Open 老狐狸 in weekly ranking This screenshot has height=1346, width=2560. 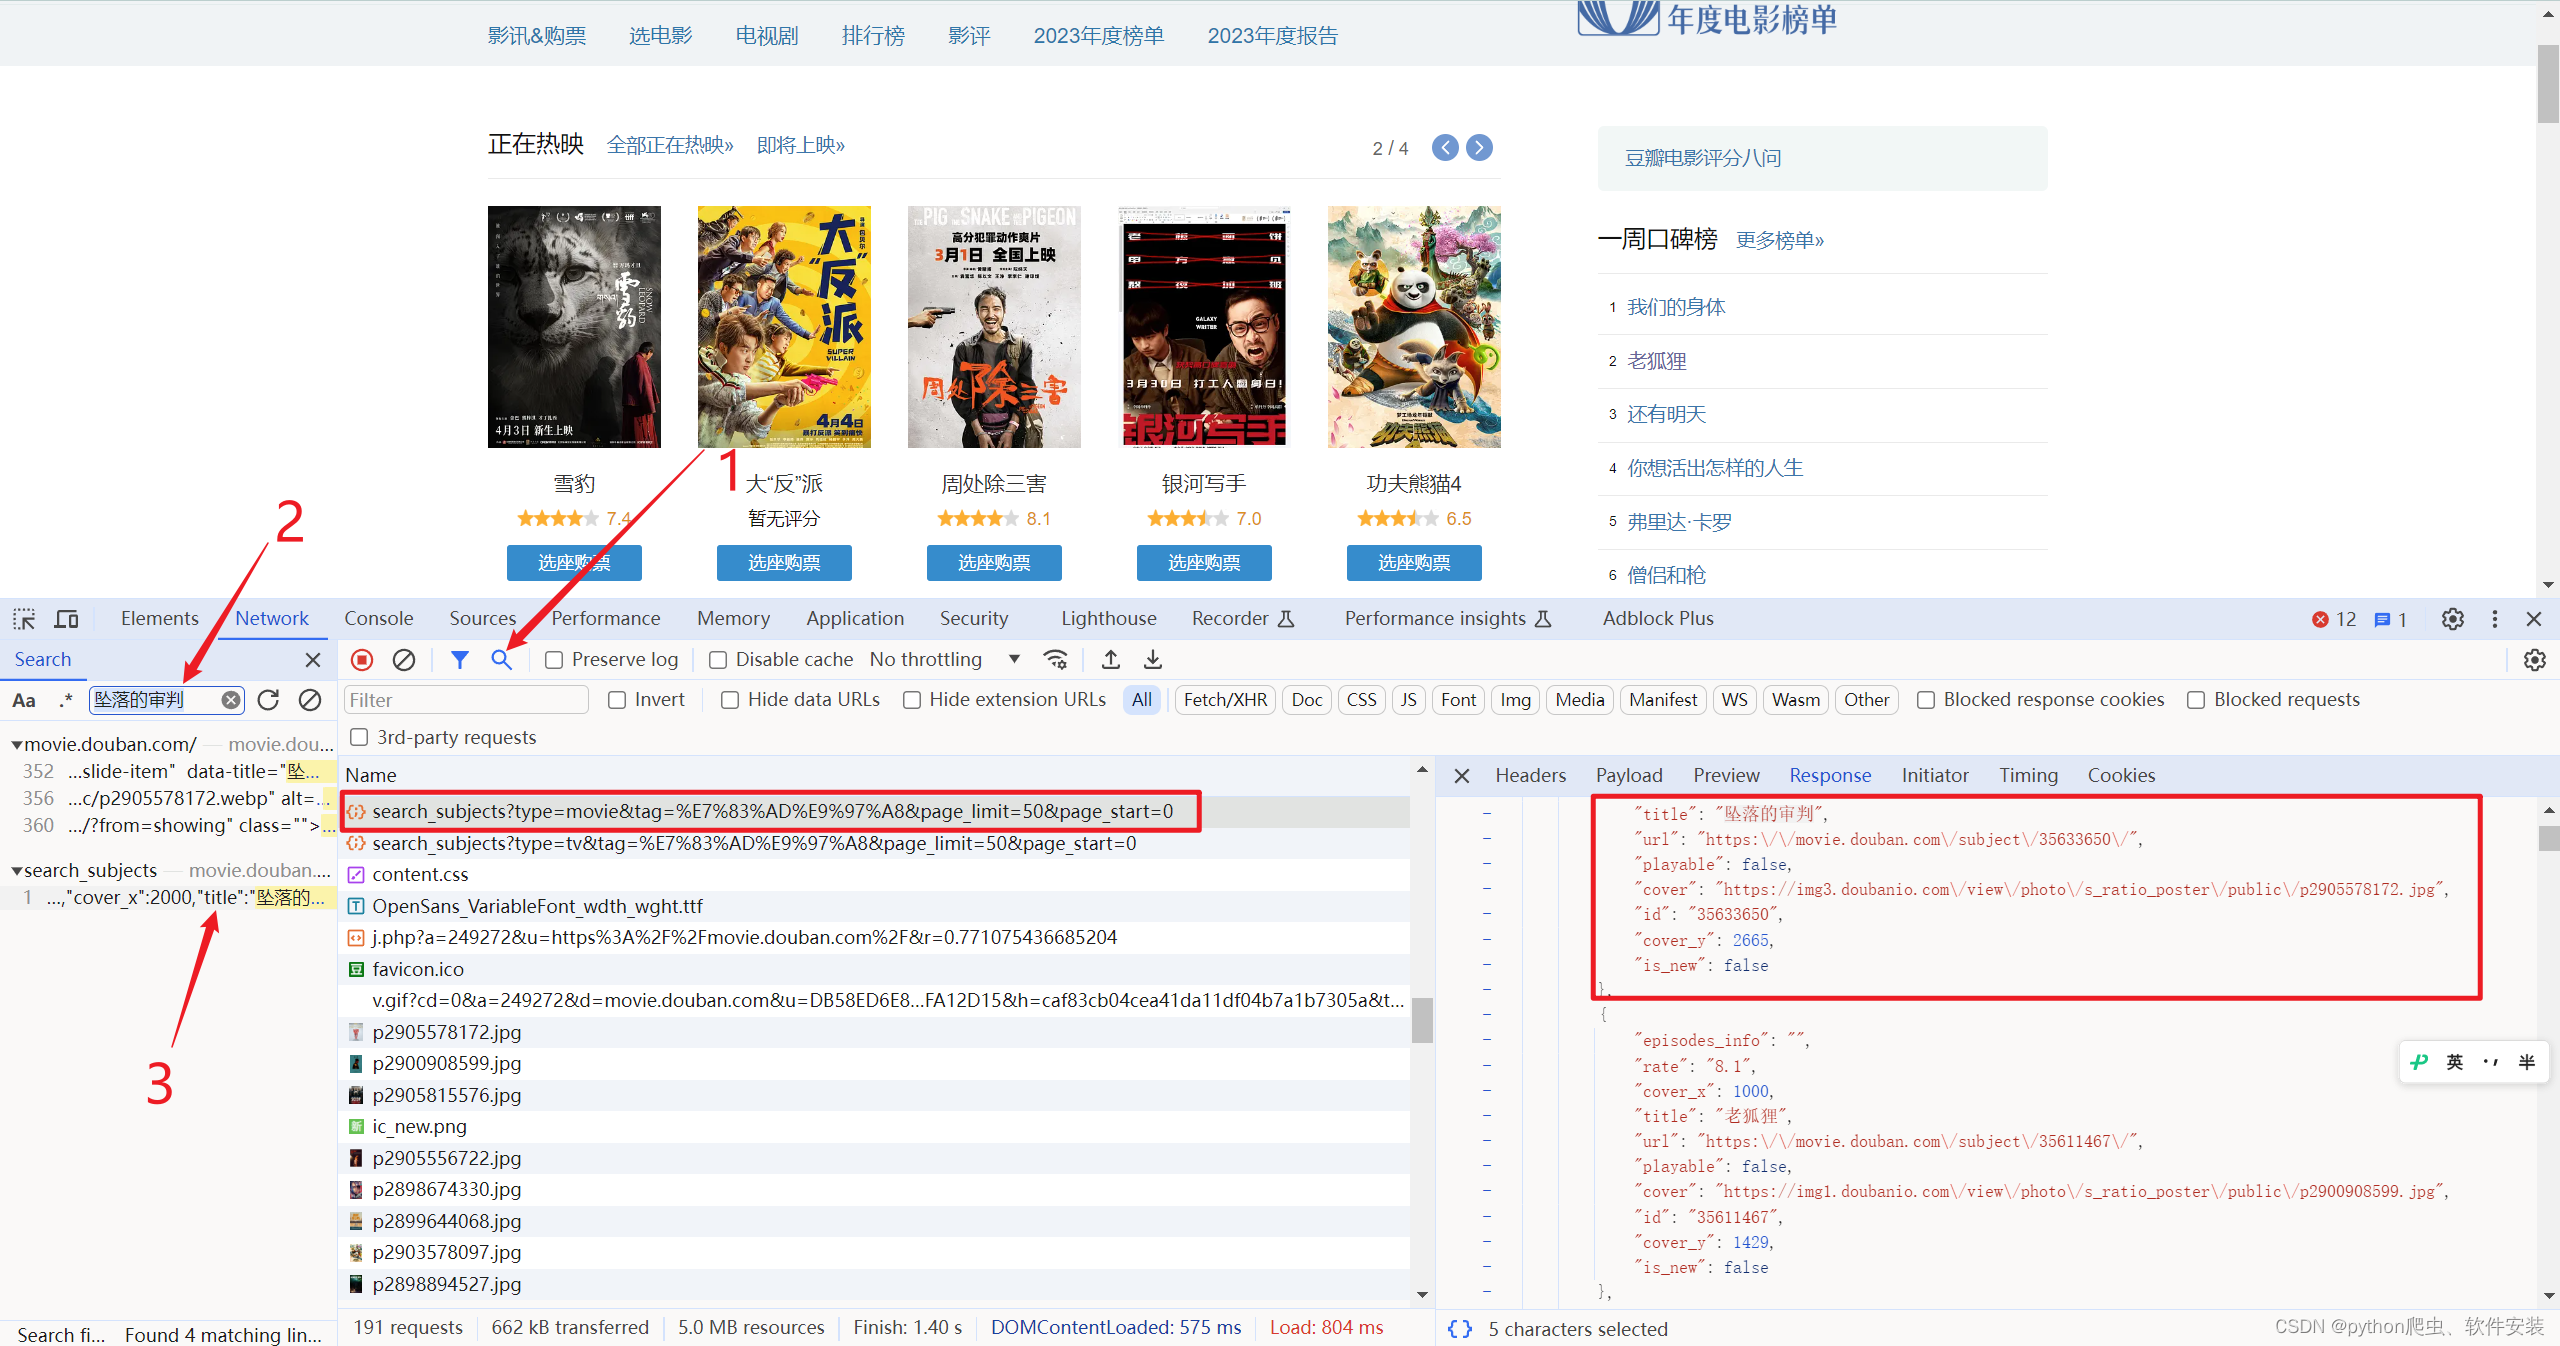(1657, 361)
